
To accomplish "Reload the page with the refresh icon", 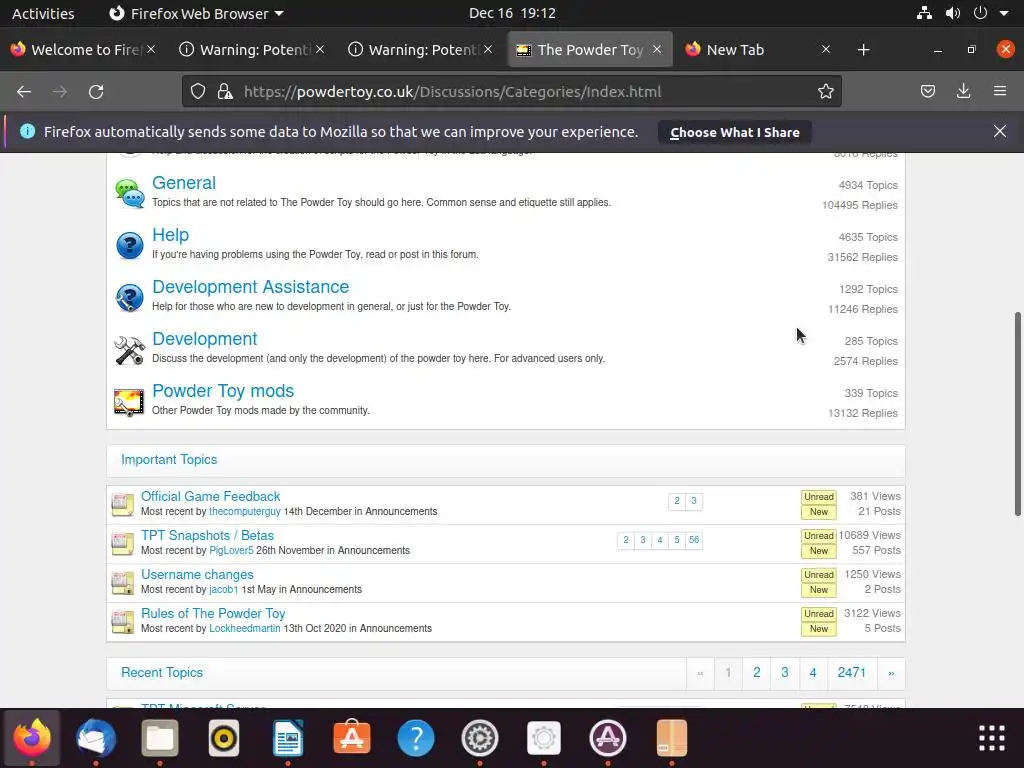I will [96, 92].
